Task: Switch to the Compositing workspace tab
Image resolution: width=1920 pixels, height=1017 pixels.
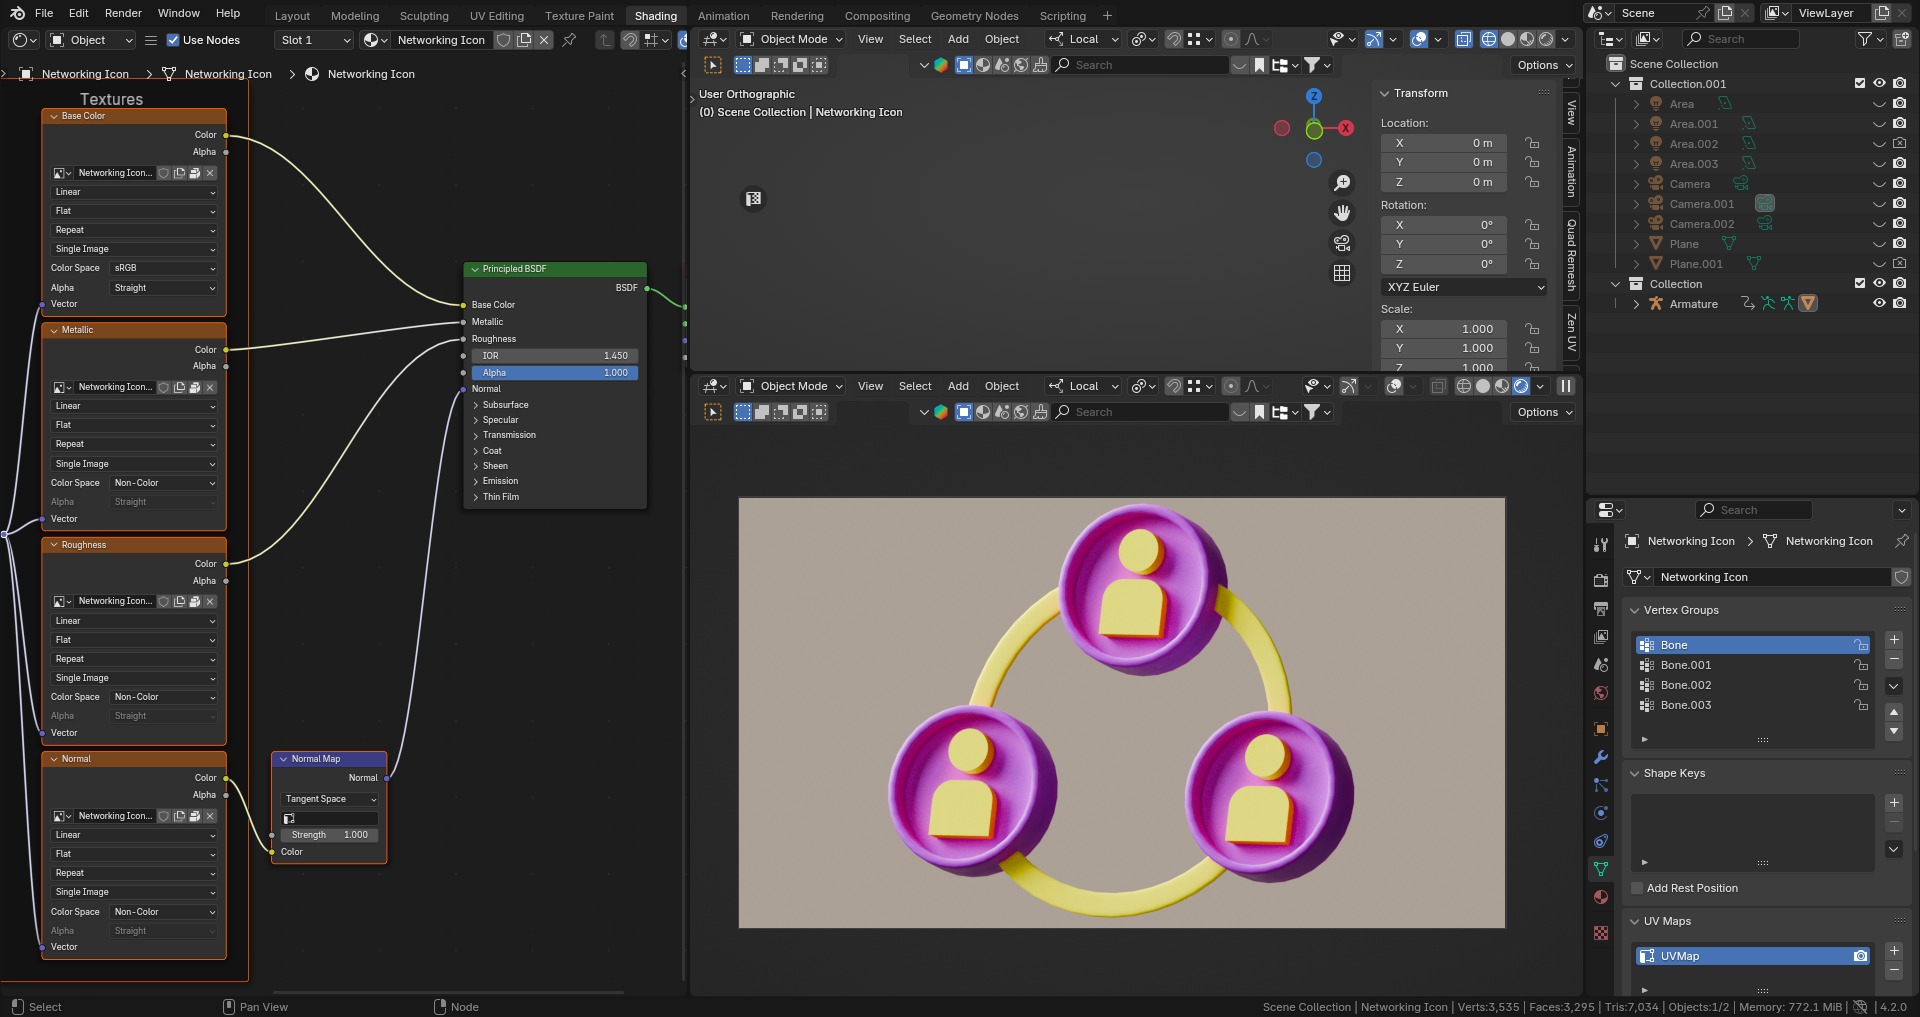Action: [877, 16]
